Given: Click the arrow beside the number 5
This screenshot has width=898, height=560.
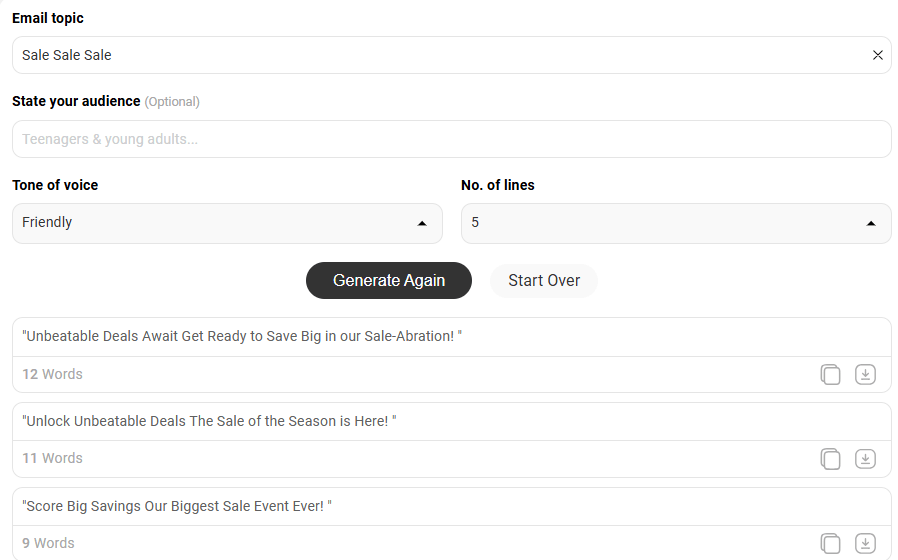Looking at the screenshot, I should tap(871, 223).
